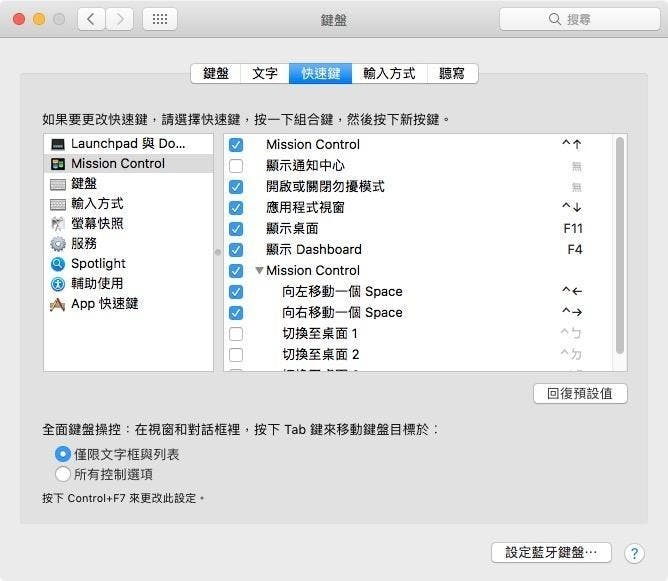
Task: Click the App 快速鍵 icon
Action: [x=58, y=304]
